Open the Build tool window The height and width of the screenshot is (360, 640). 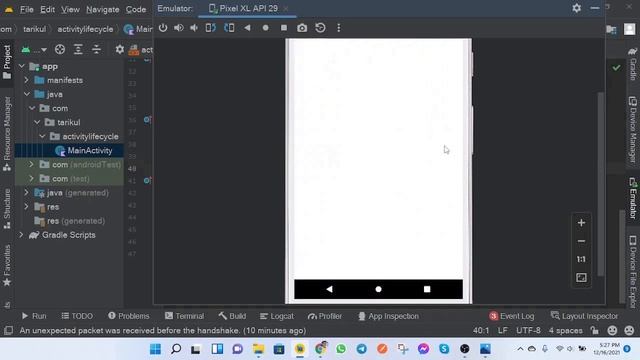click(232, 316)
